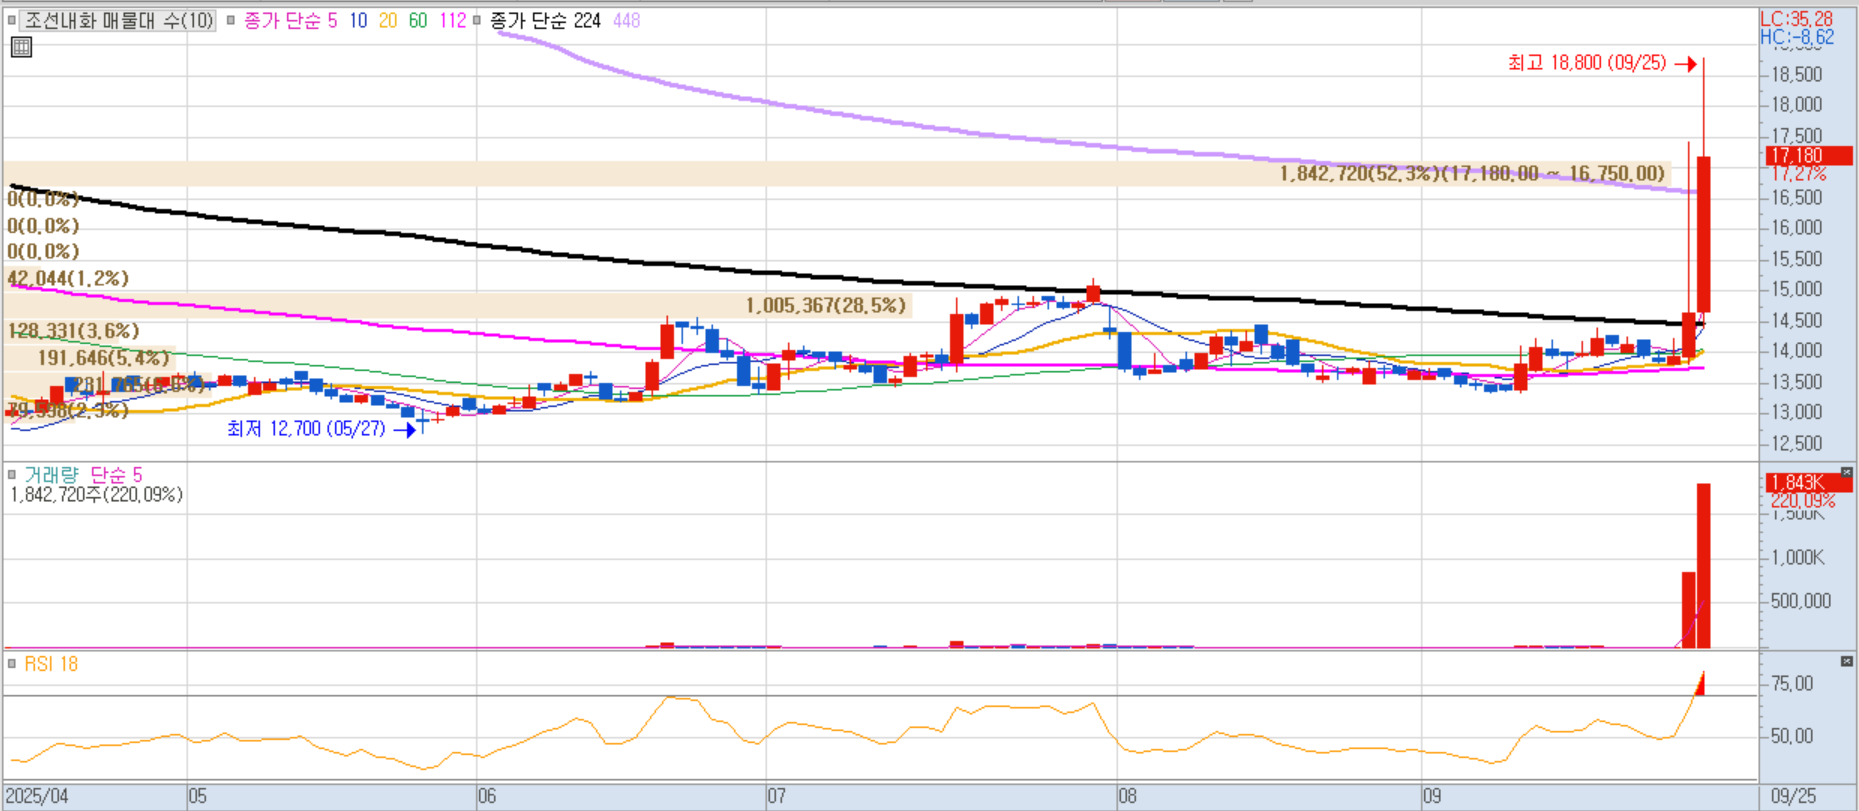Select the purple 448 moving average label
This screenshot has width=1859, height=811.
[x=626, y=20]
